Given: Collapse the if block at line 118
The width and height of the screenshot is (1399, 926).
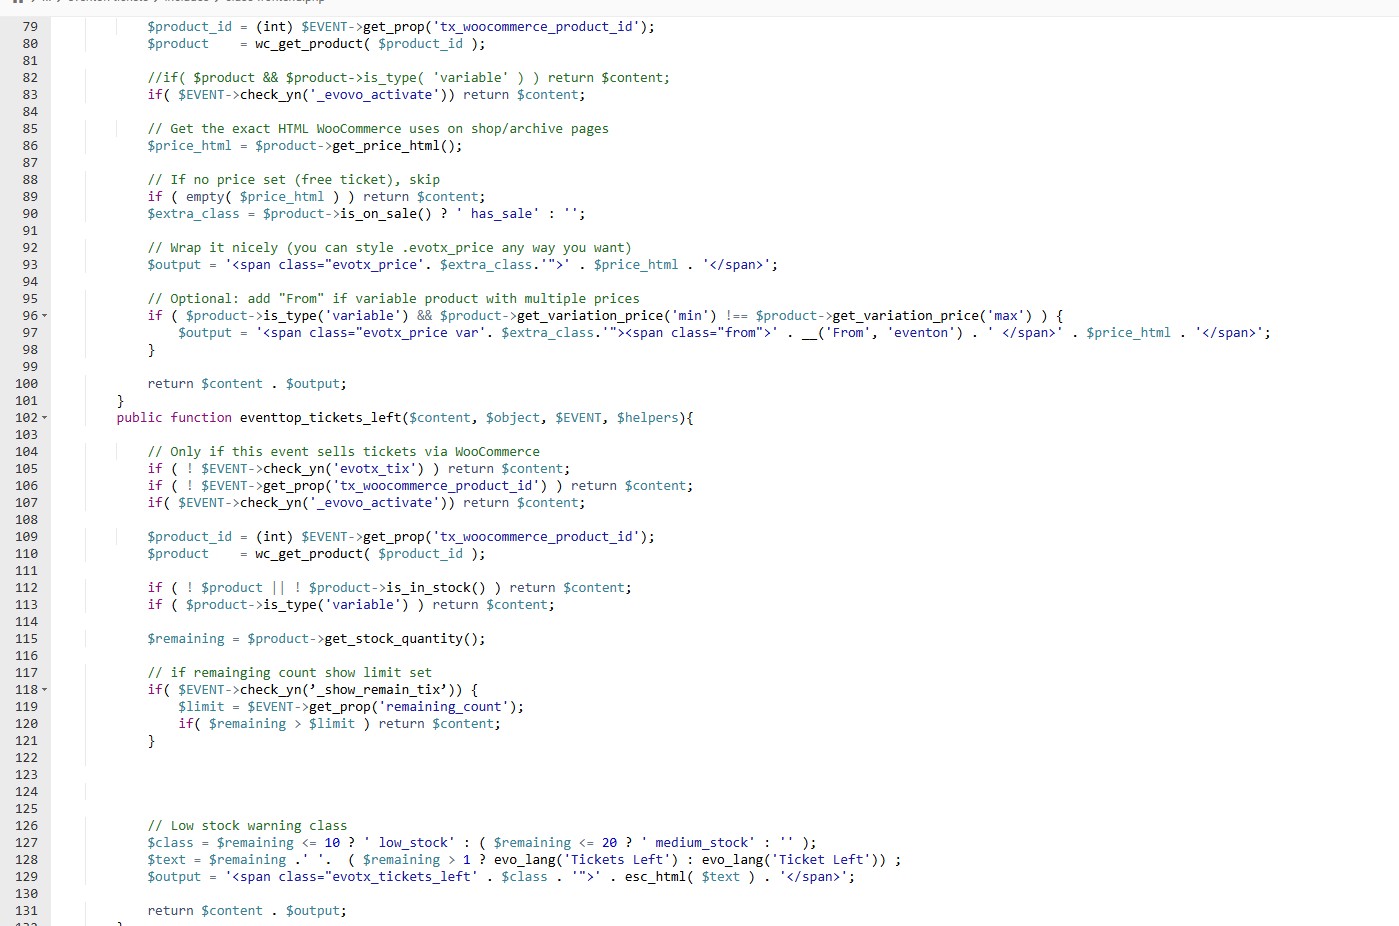Looking at the screenshot, I should tap(44, 690).
